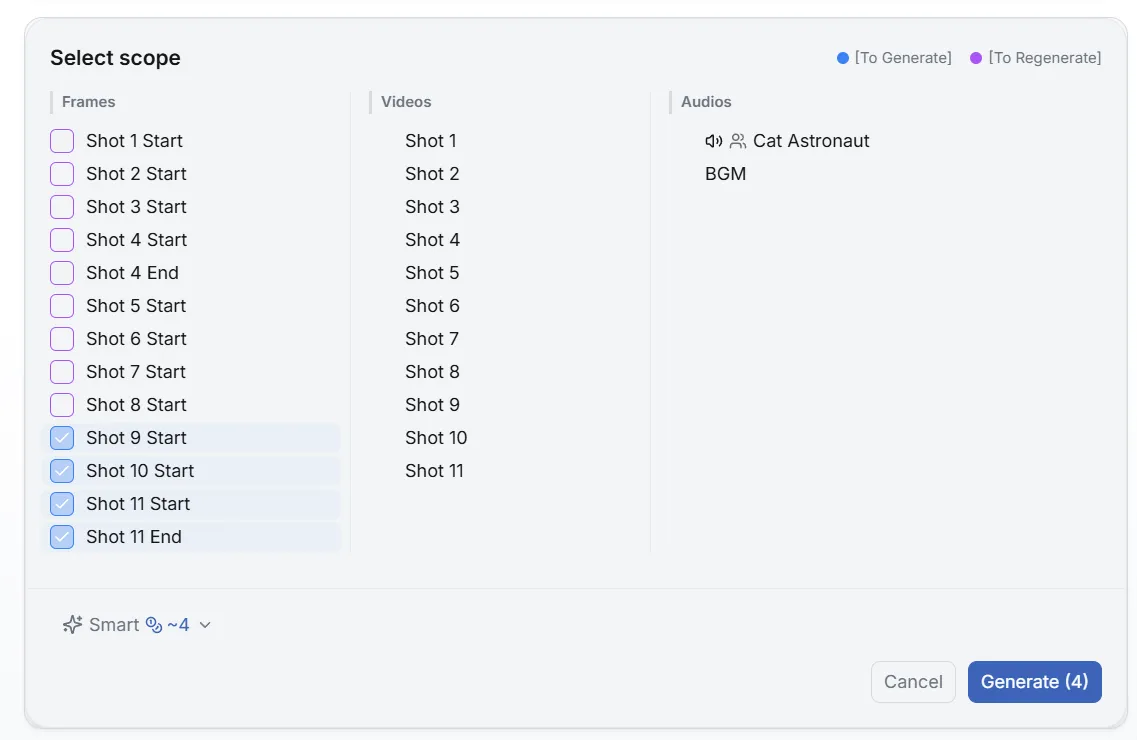Screen dimensions: 1137x740
Task: Expand the Smart generation mode dropdown
Action: (205, 624)
